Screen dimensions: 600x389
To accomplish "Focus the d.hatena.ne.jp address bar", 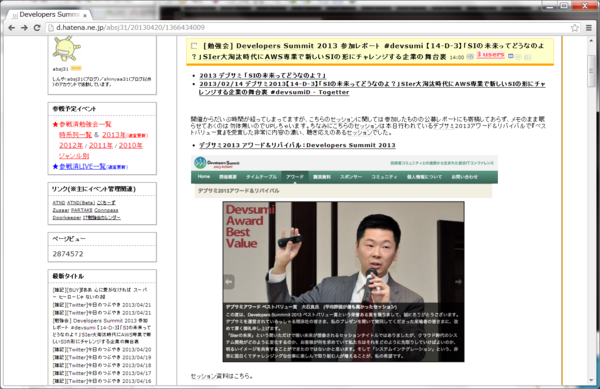I will click(x=306, y=28).
